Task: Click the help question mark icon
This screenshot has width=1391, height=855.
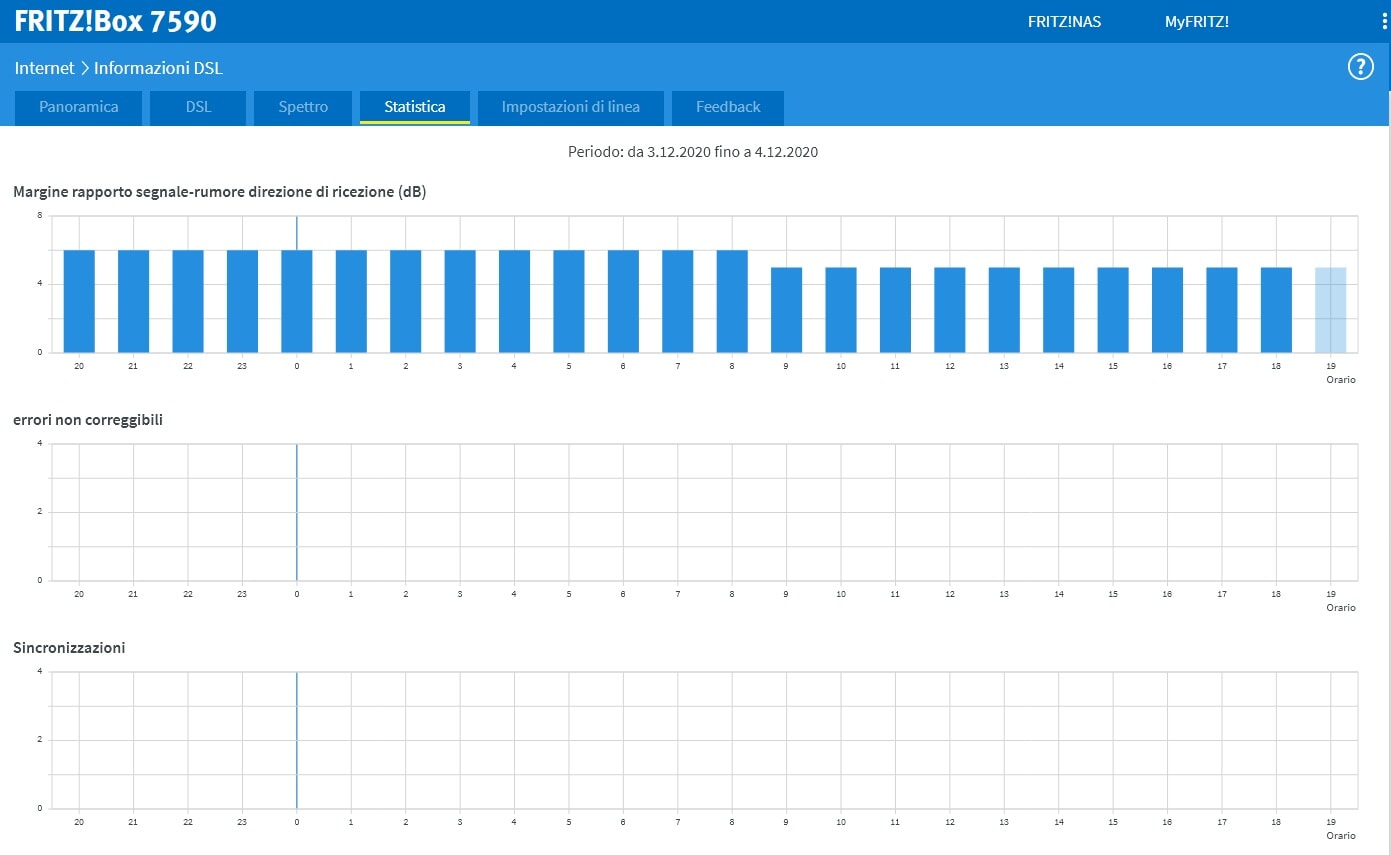Action: pyautogui.click(x=1360, y=67)
